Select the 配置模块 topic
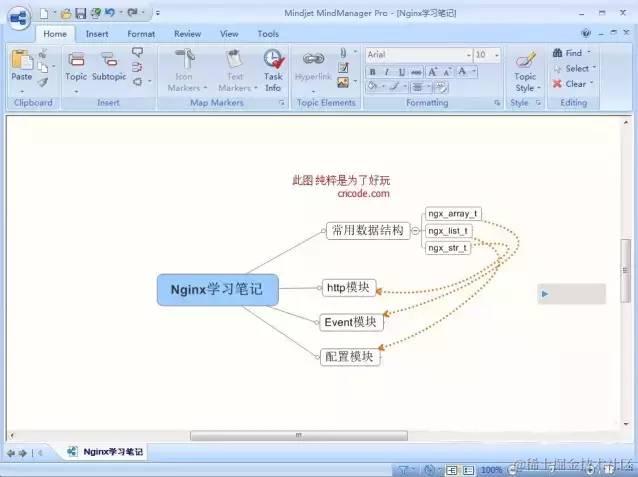This screenshot has width=638, height=477. [350, 357]
